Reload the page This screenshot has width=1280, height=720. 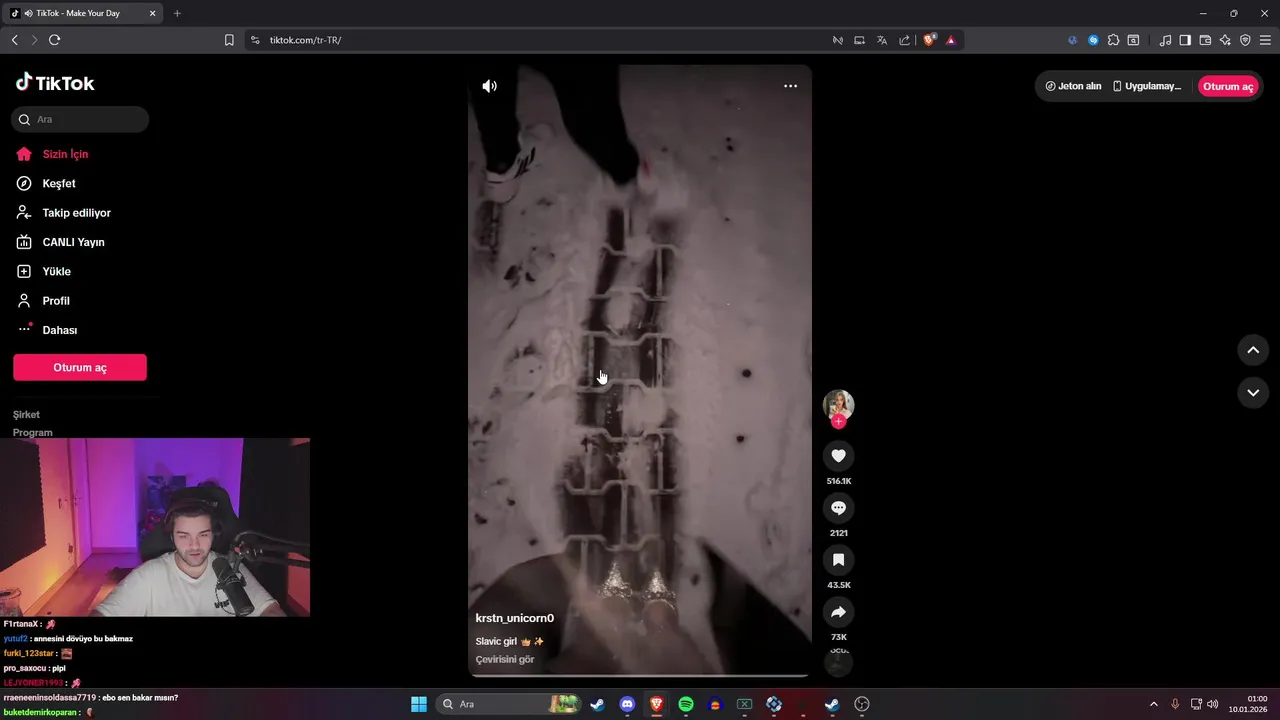[x=54, y=40]
